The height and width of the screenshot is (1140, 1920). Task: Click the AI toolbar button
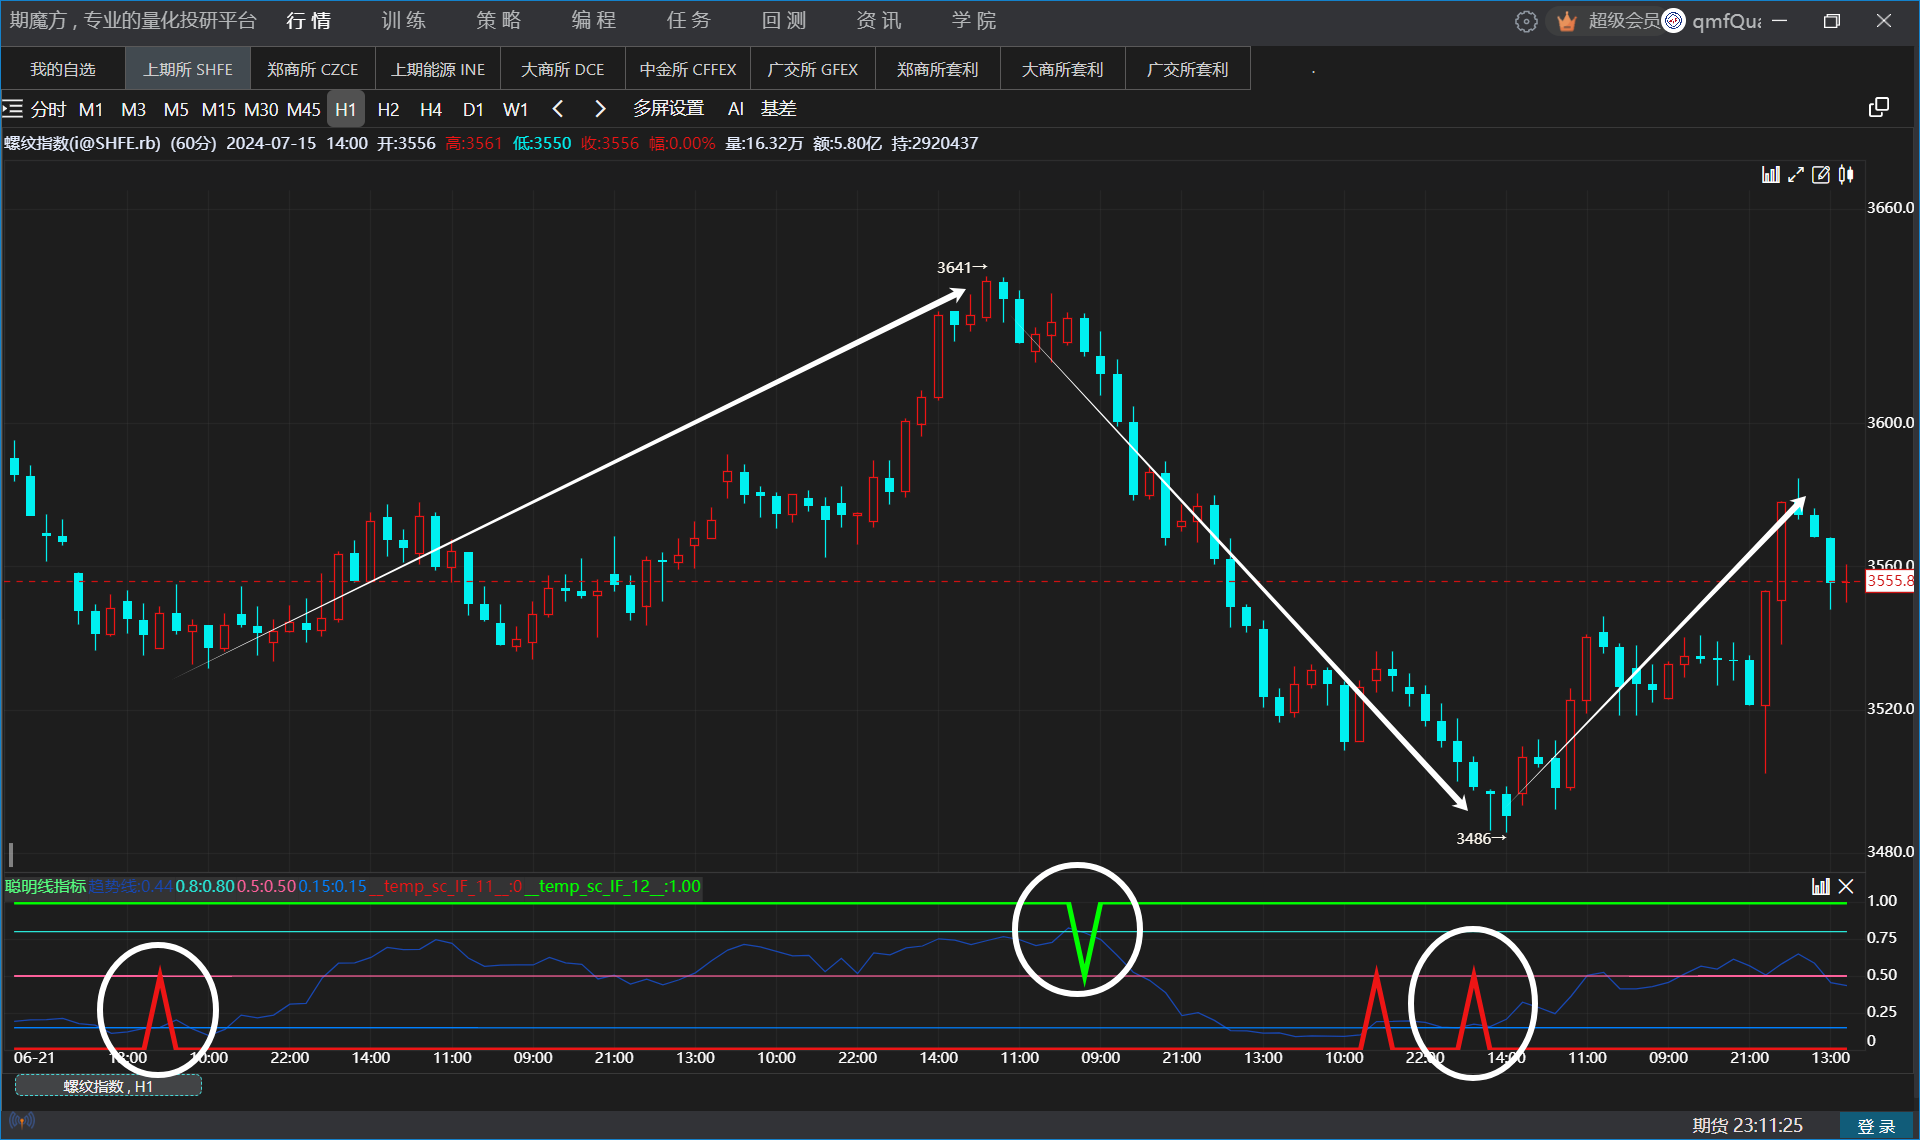[736, 109]
